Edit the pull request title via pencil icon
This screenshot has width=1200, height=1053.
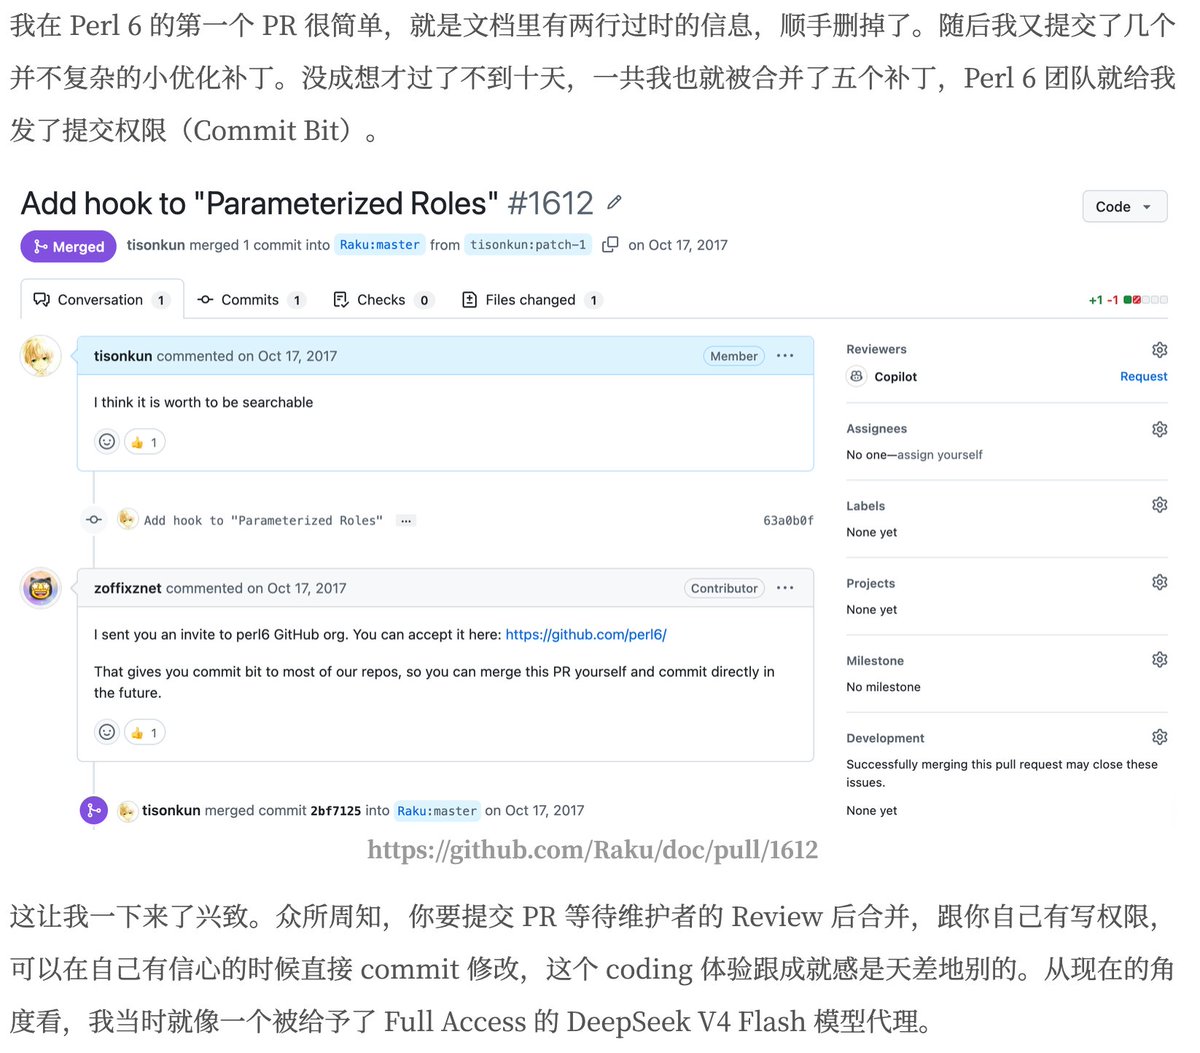pyautogui.click(x=614, y=203)
